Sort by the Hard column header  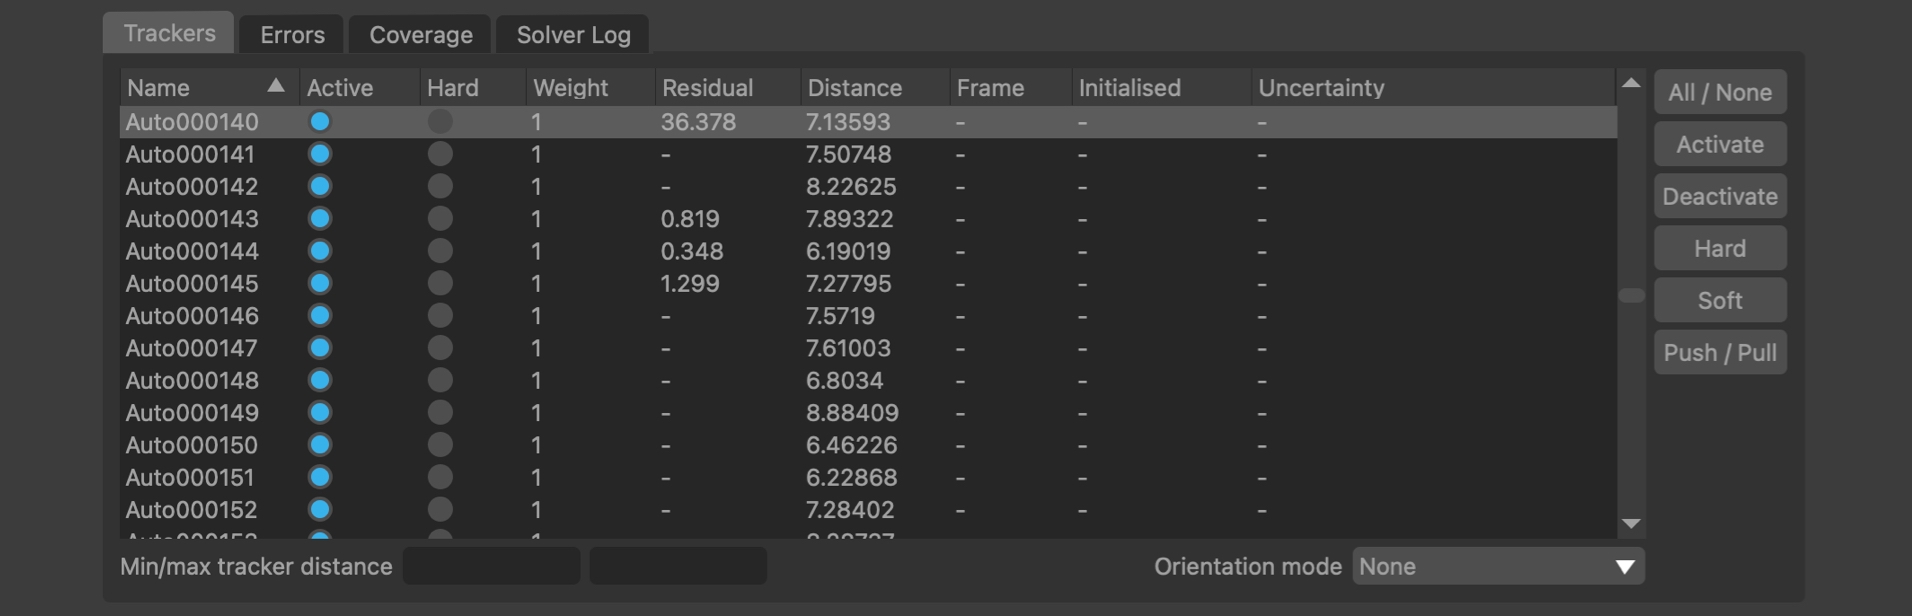(473, 88)
